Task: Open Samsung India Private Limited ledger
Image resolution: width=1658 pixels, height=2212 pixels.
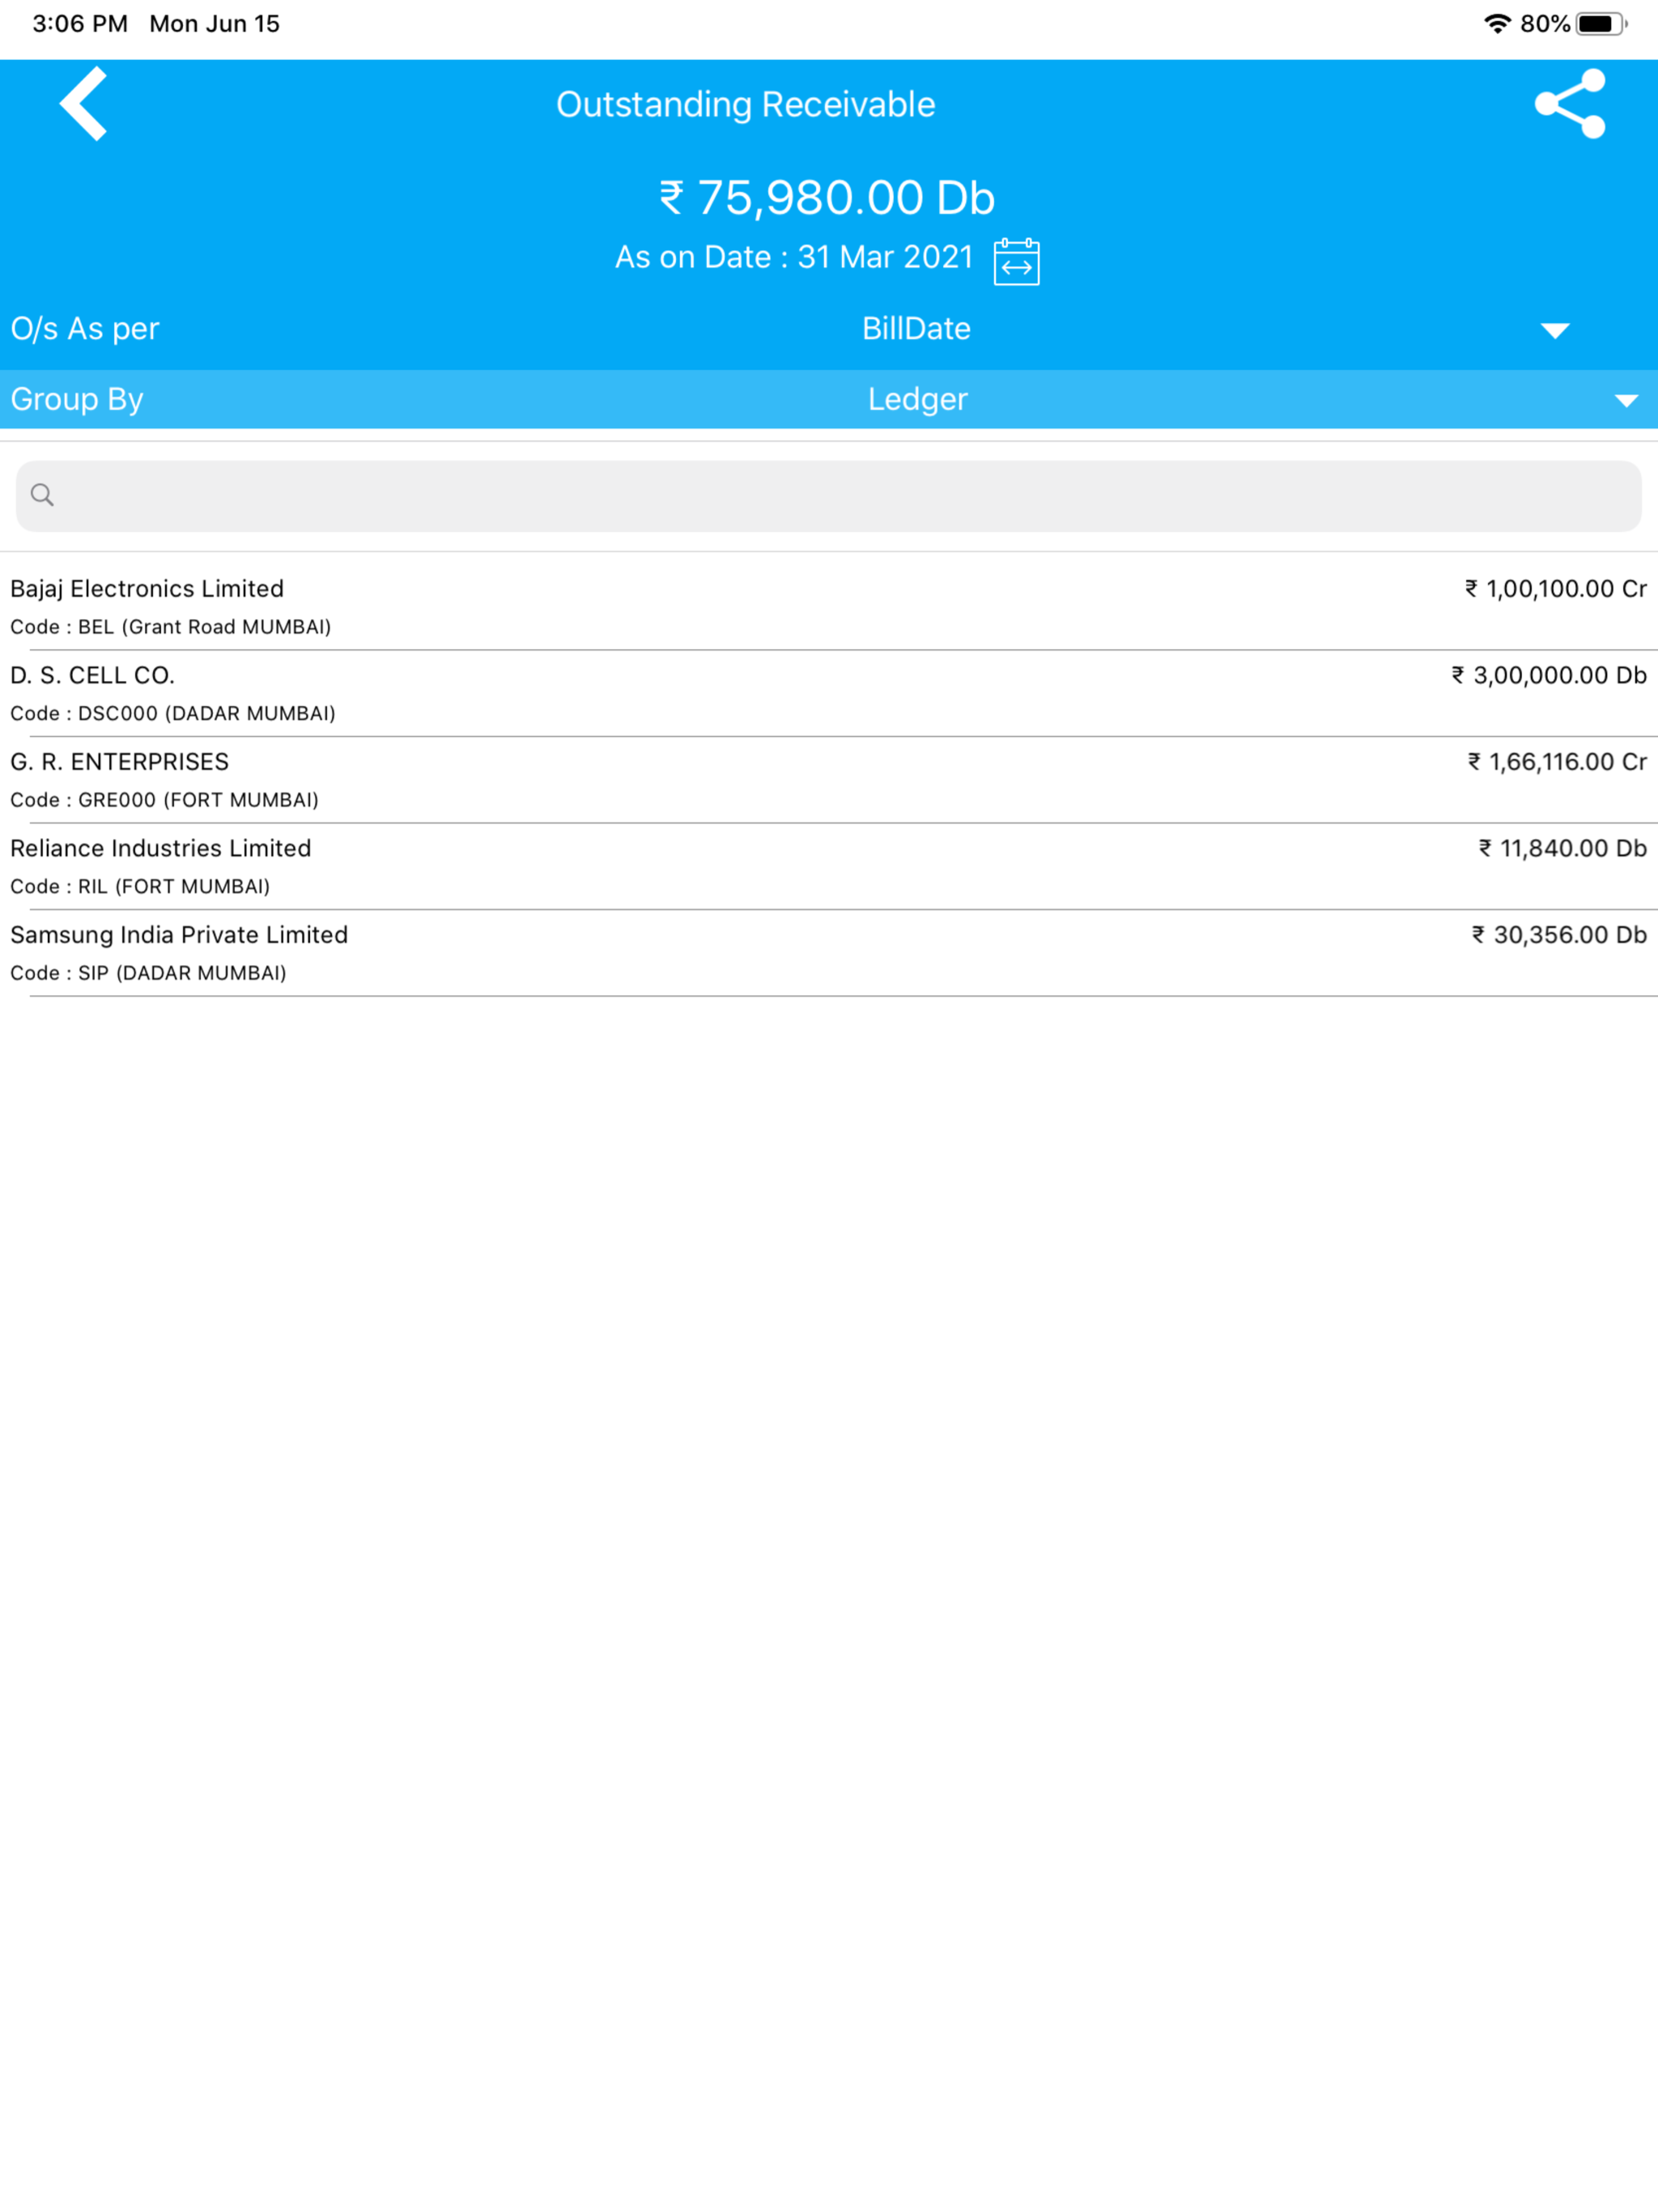Action: [829, 953]
